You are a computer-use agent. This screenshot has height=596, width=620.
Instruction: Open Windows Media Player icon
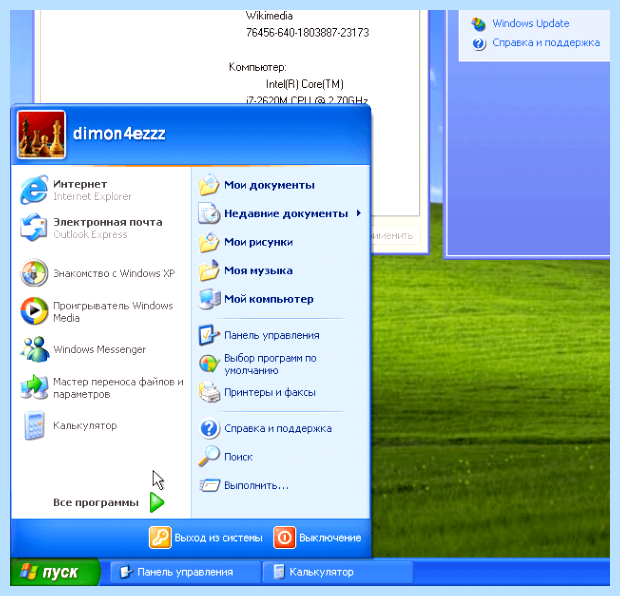[34, 311]
